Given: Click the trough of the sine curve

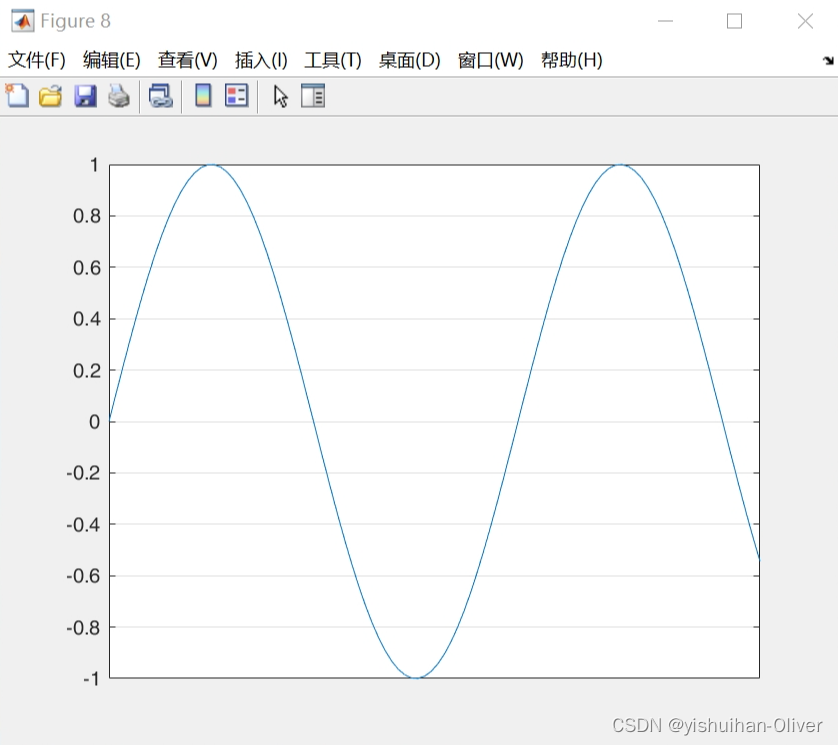Looking at the screenshot, I should click(417, 677).
